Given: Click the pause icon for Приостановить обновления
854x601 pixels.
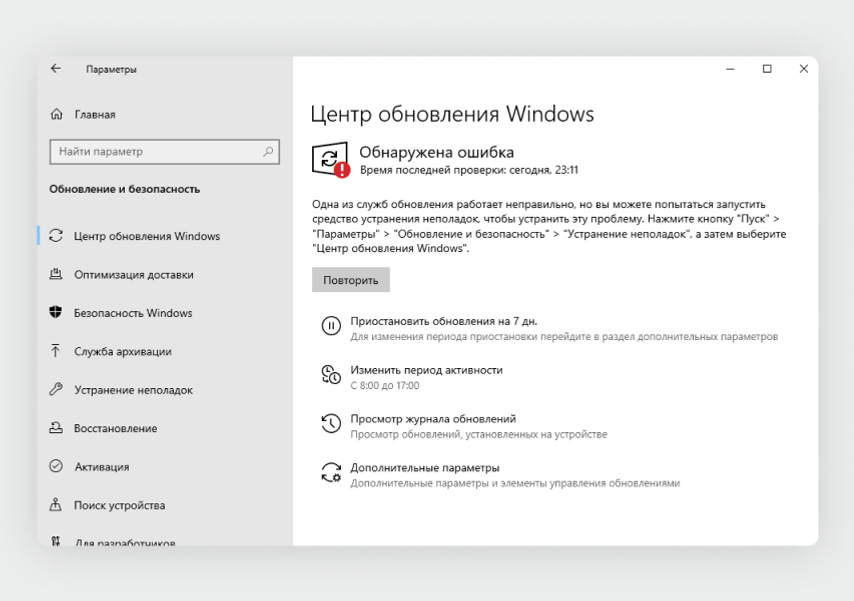Looking at the screenshot, I should coord(331,326).
